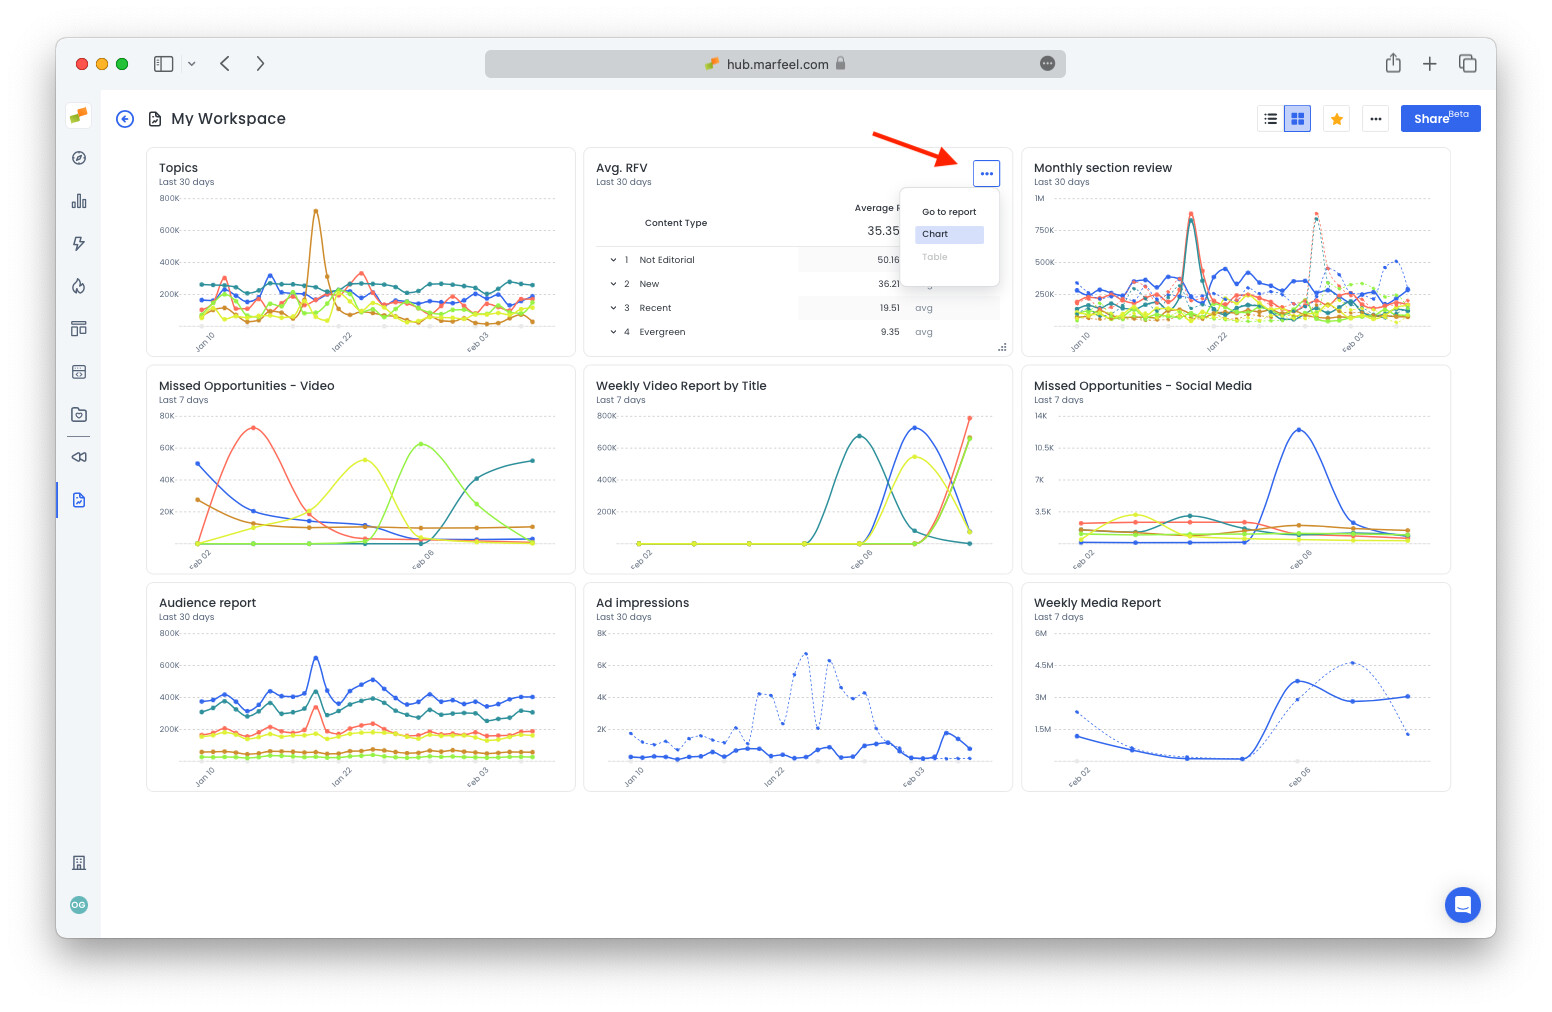Click the rewind playback icon in the sidebar
Viewport: 1552px width, 1012px height.
tap(79, 457)
